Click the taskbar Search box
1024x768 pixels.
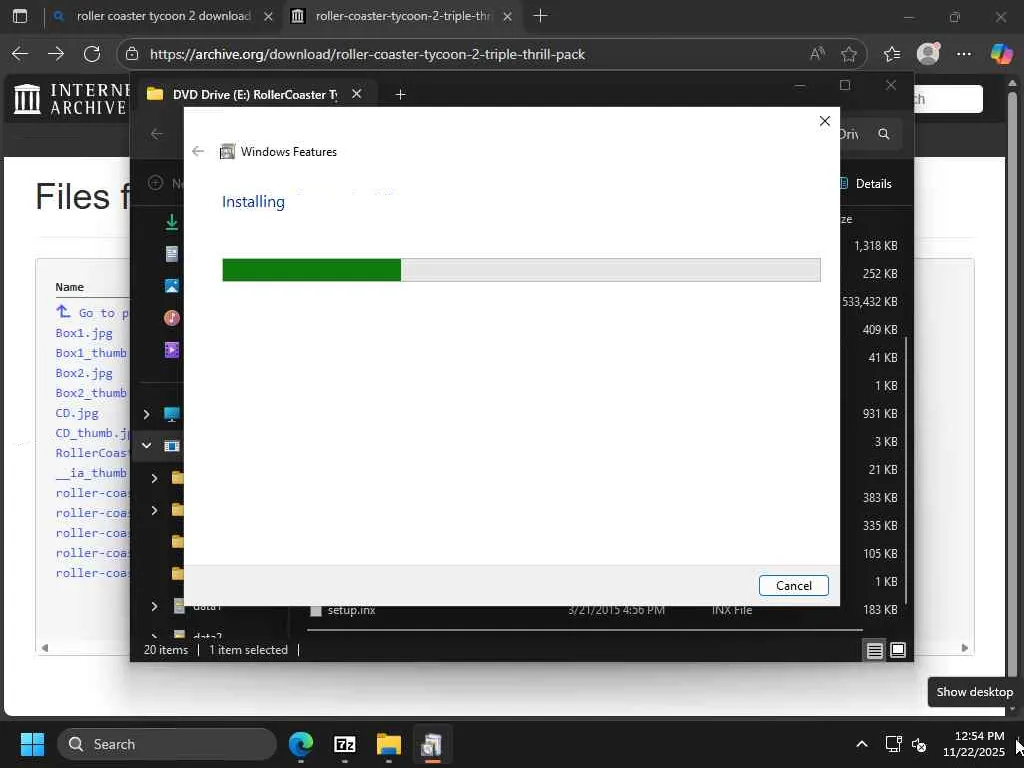pos(167,744)
